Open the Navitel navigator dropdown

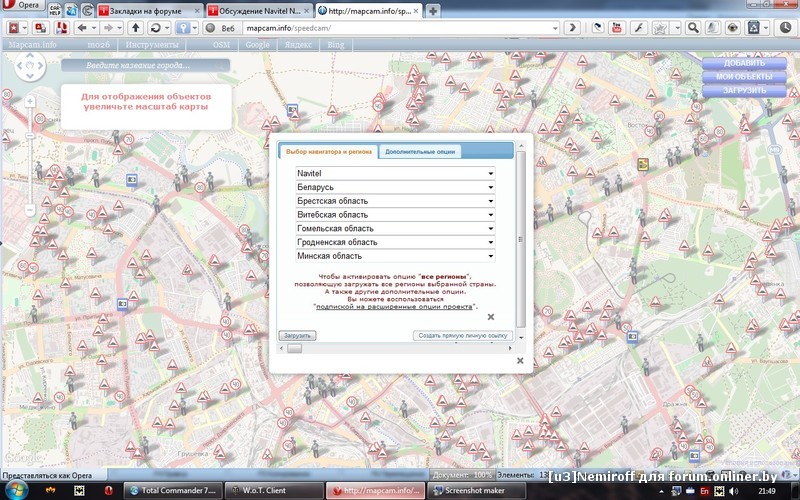[x=395, y=173]
